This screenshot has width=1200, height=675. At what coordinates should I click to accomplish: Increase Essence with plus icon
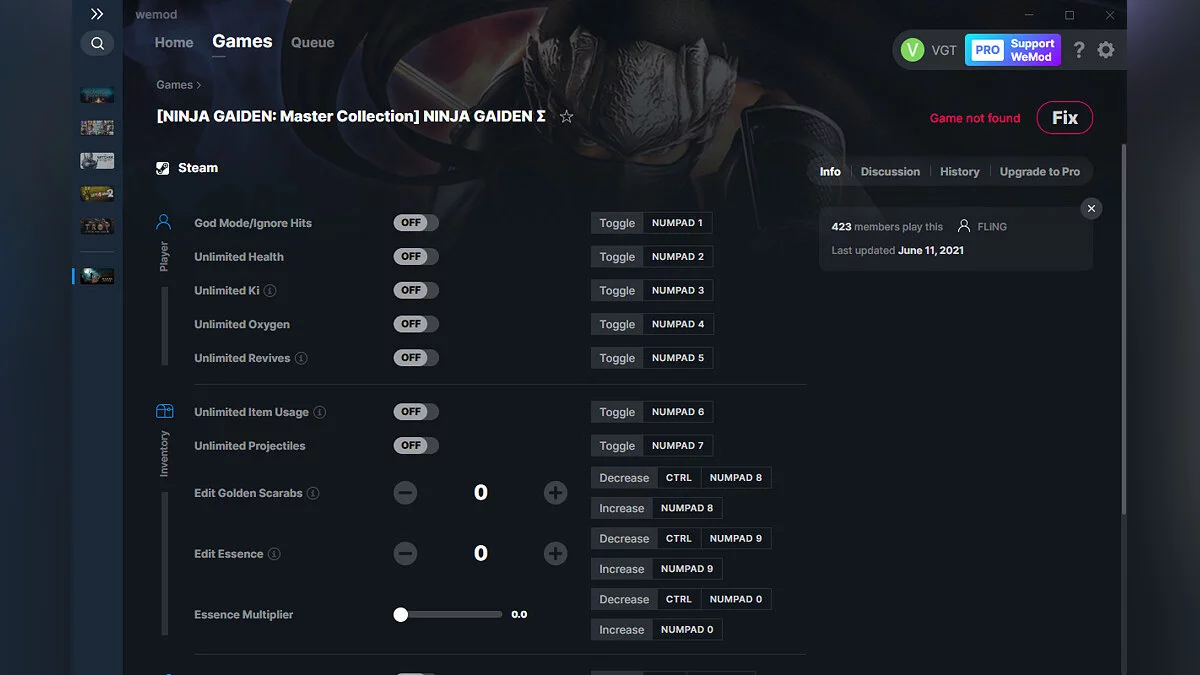pos(556,554)
